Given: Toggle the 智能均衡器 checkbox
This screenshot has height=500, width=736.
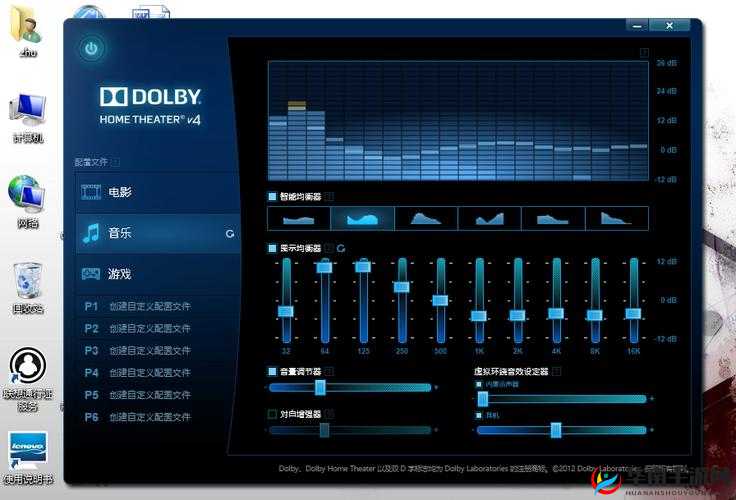Looking at the screenshot, I should pos(273,197).
